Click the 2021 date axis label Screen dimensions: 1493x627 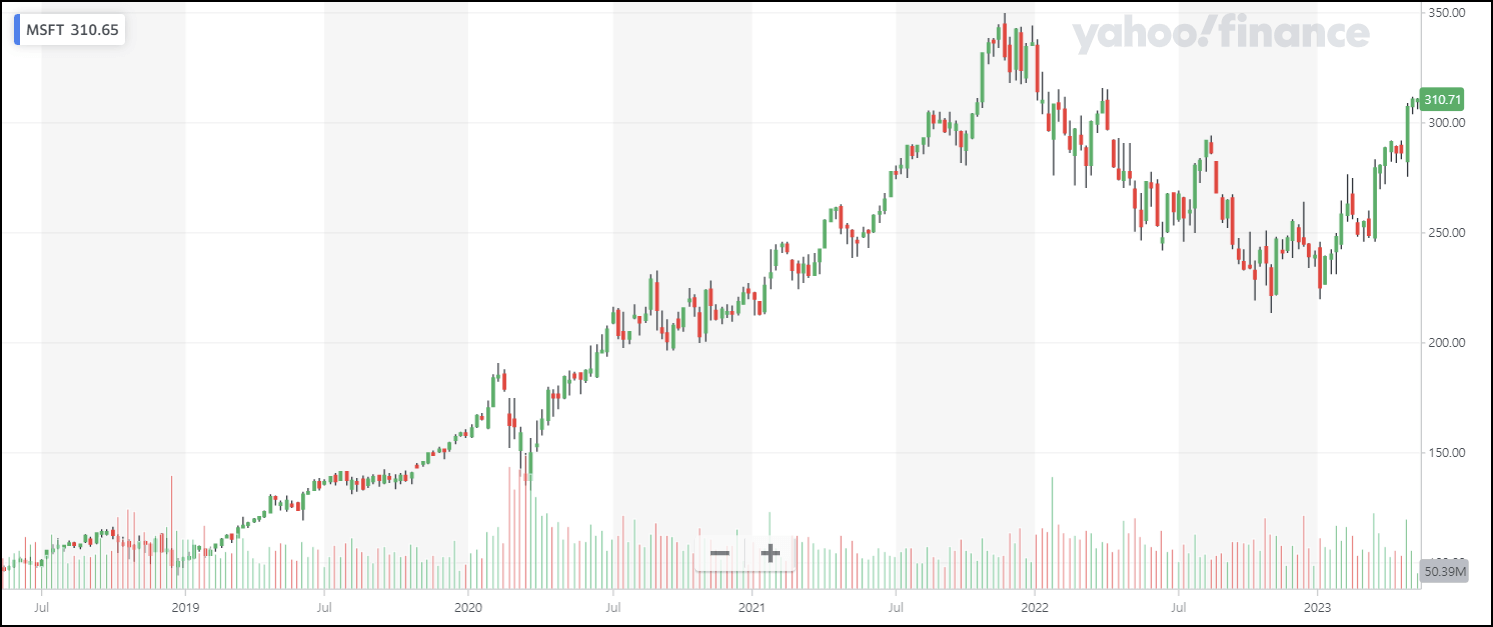pyautogui.click(x=752, y=606)
